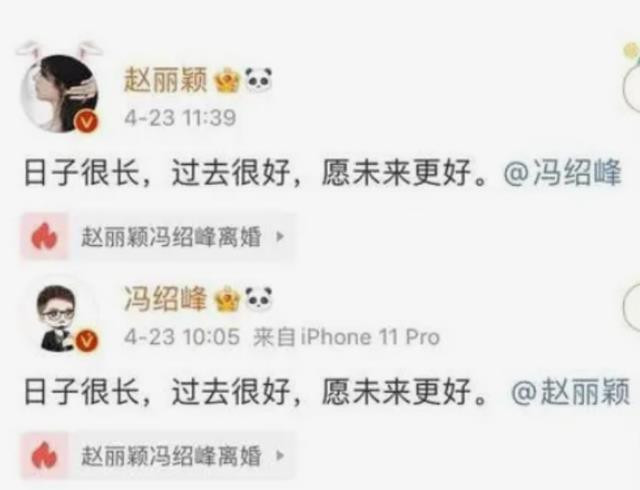
Task: Open 冯绍峰's cartoon profile avatar
Action: (60, 317)
